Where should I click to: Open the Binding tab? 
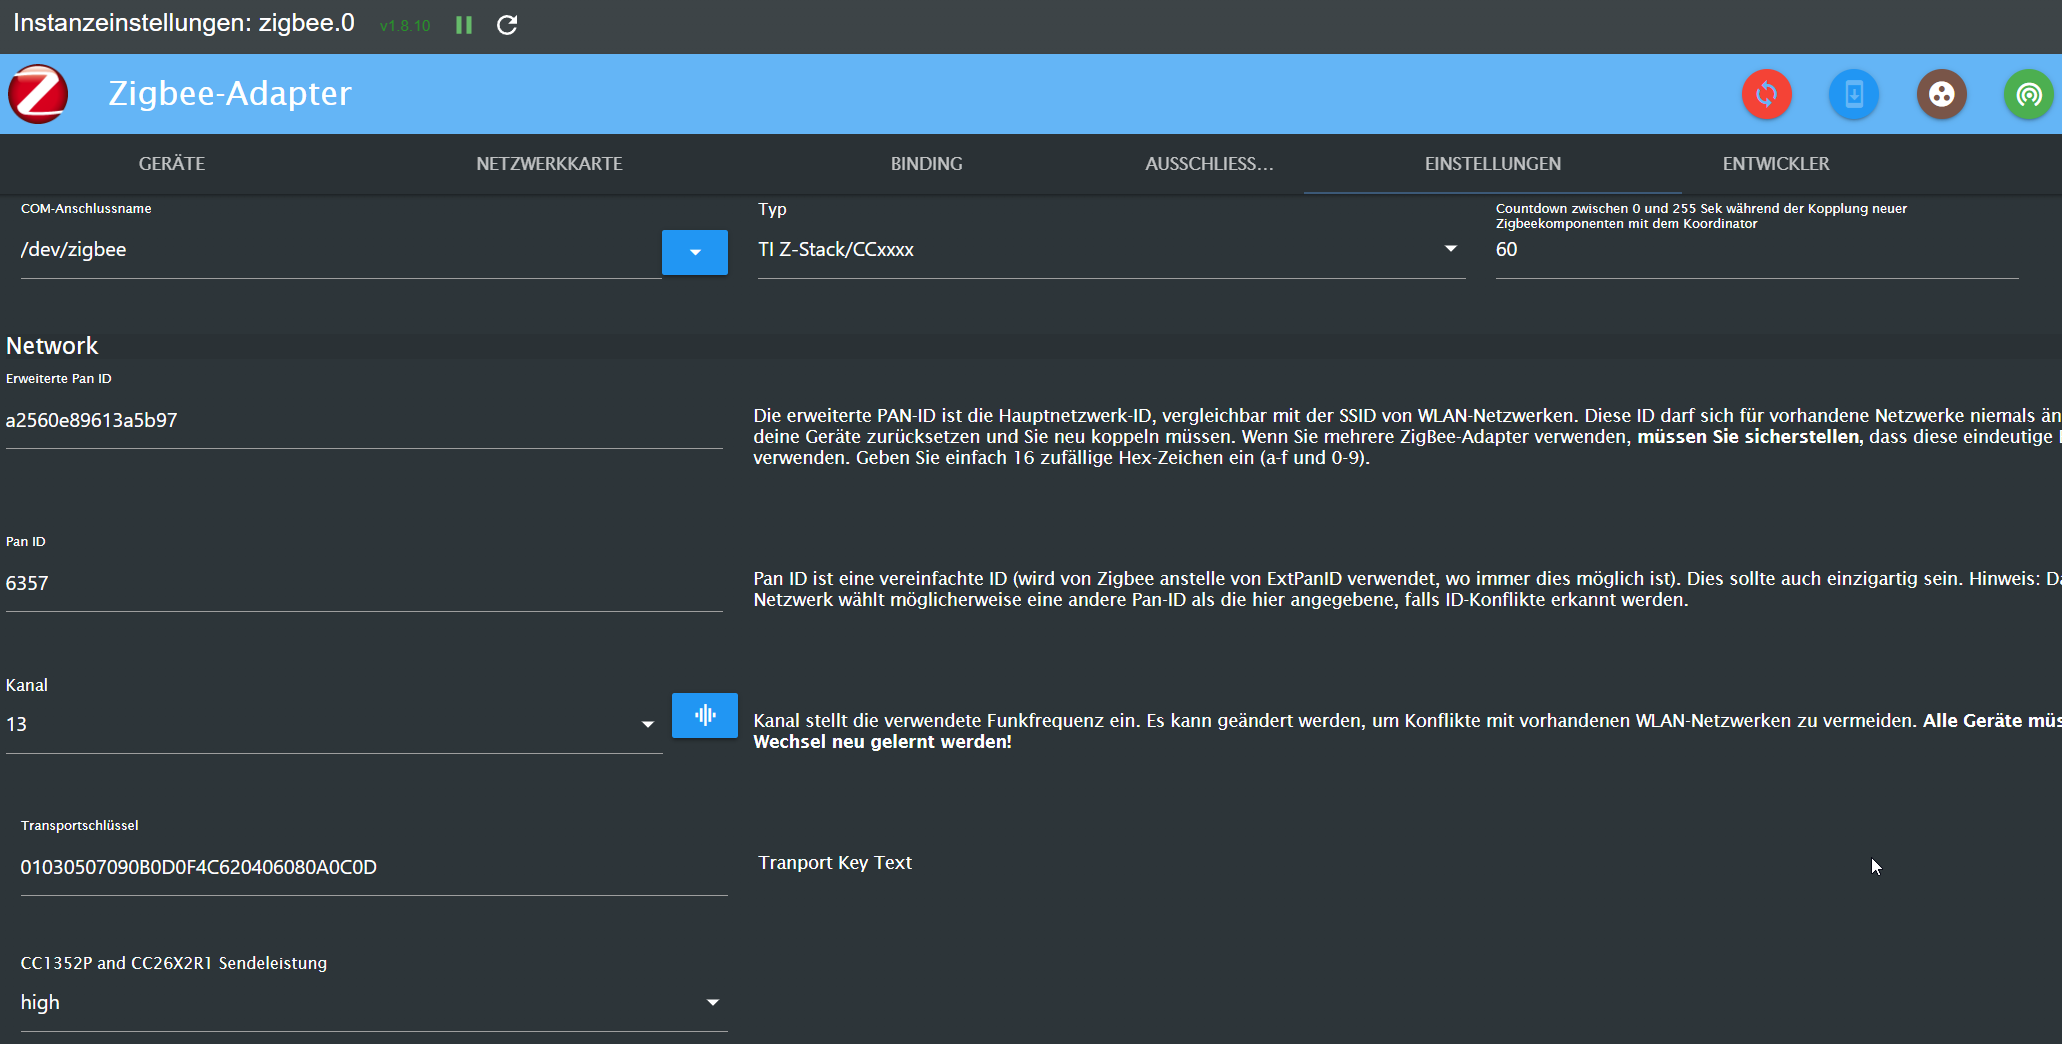(927, 164)
